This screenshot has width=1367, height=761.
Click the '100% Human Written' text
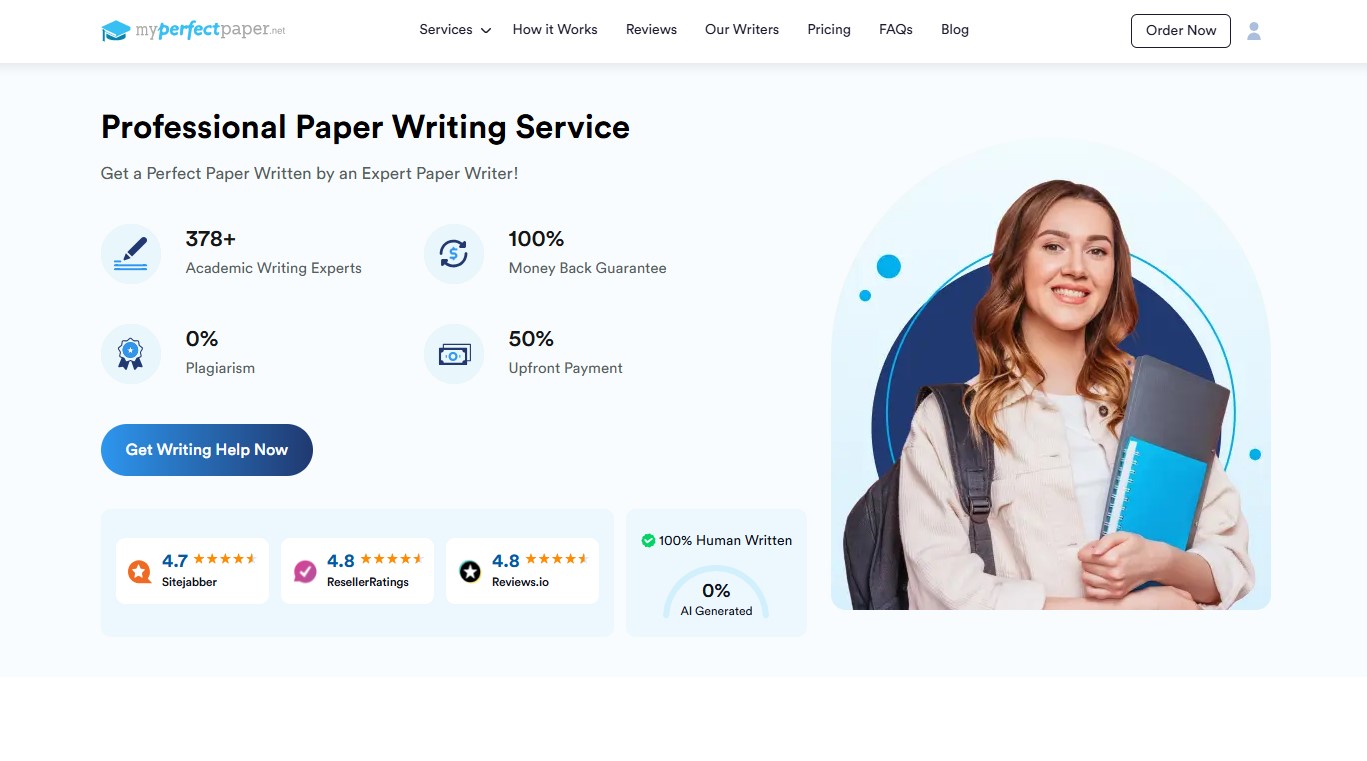725,540
